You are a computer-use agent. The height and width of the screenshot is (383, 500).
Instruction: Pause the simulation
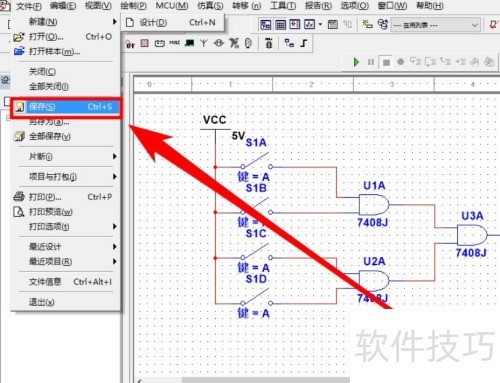(x=371, y=62)
